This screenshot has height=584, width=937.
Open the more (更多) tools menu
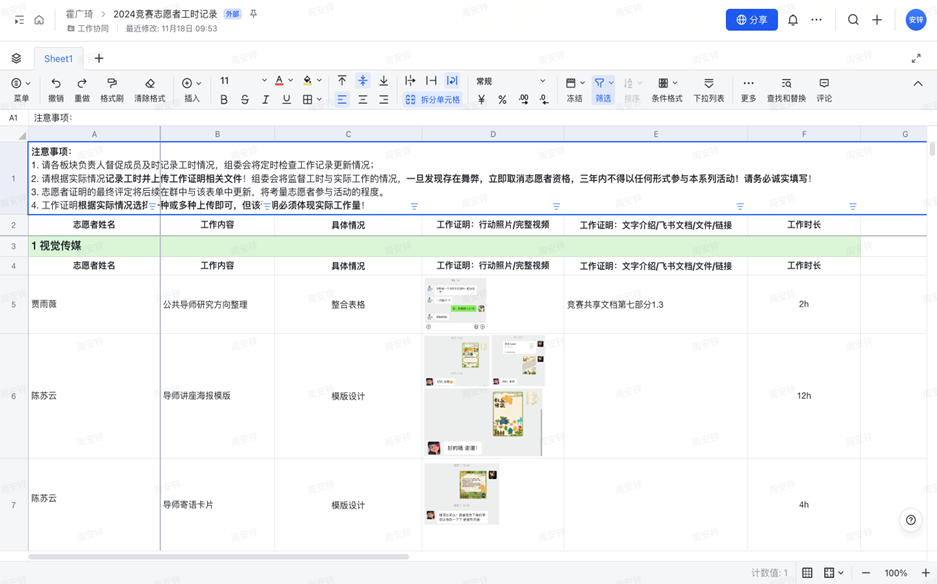click(x=748, y=90)
